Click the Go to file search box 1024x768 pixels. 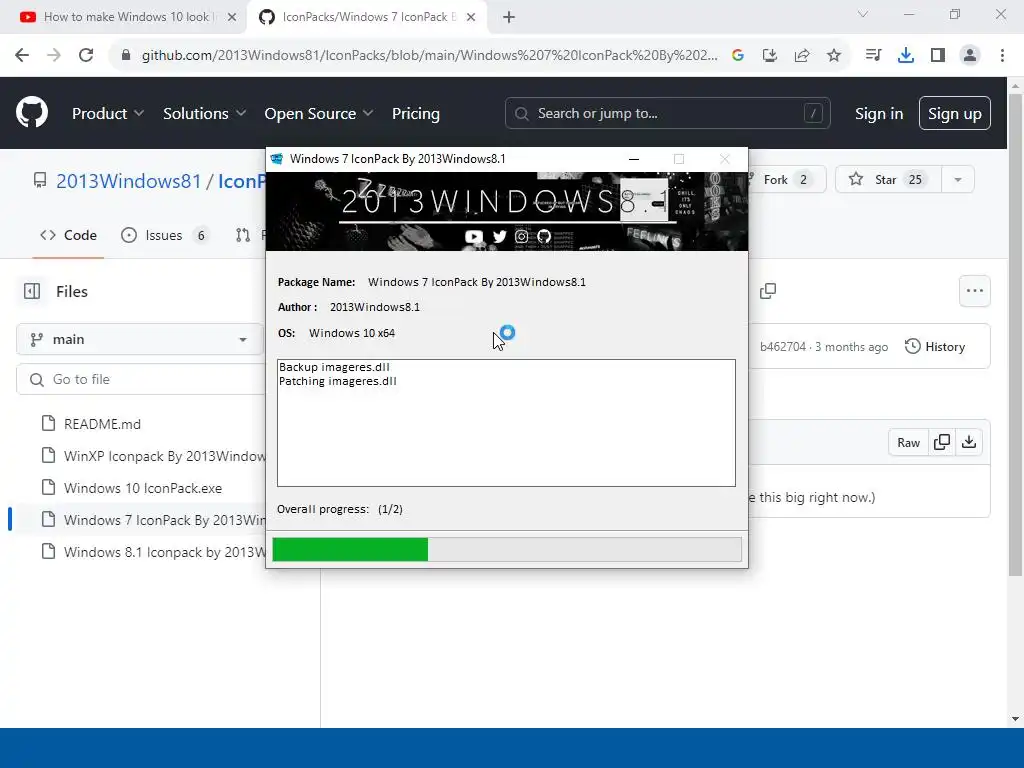pos(140,379)
